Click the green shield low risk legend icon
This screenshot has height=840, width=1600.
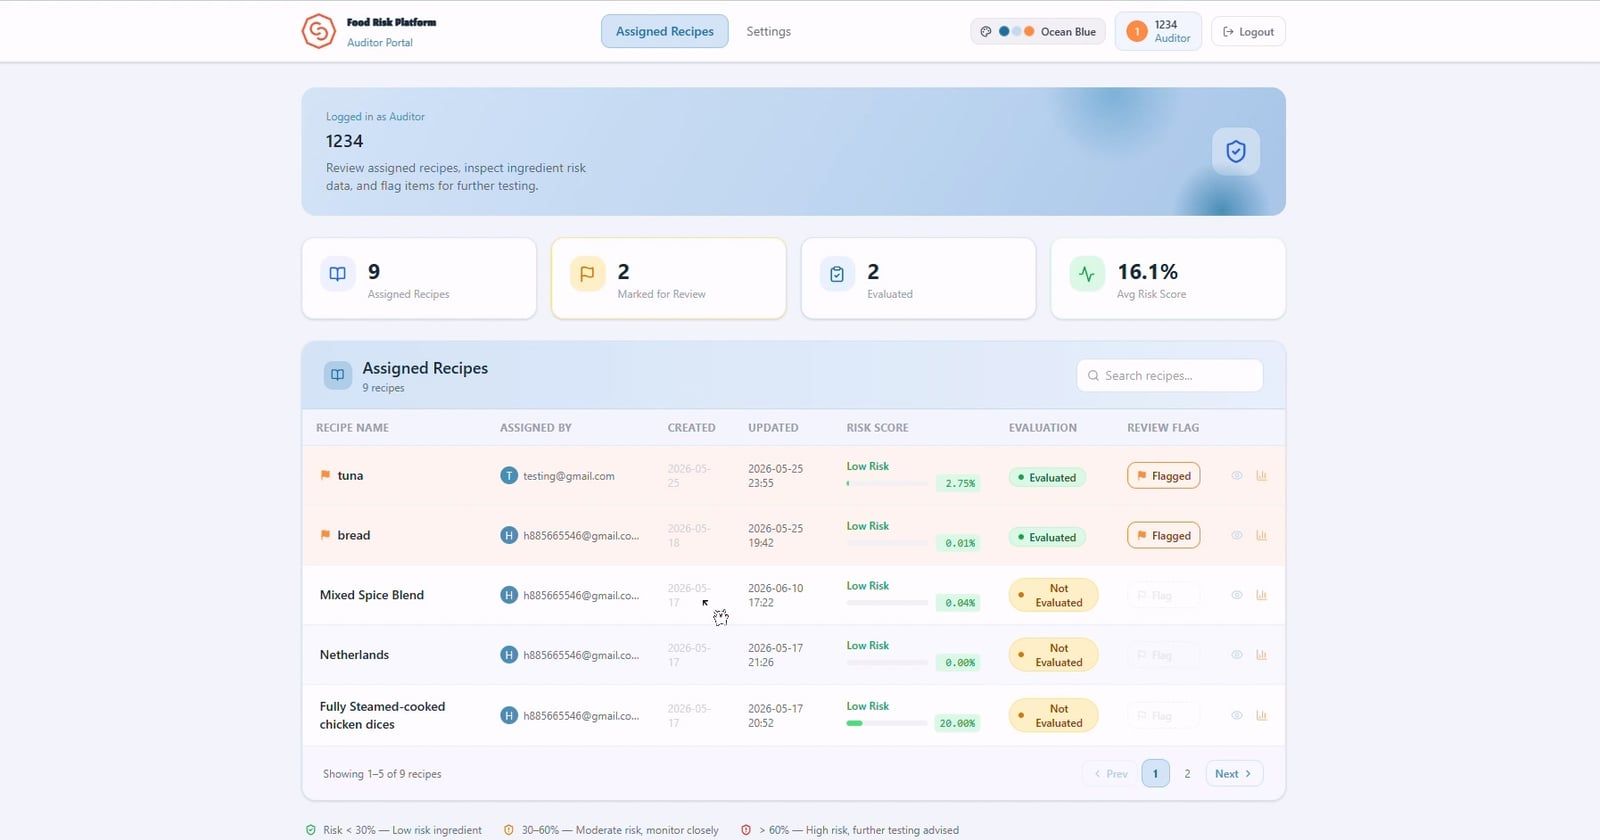coord(310,830)
